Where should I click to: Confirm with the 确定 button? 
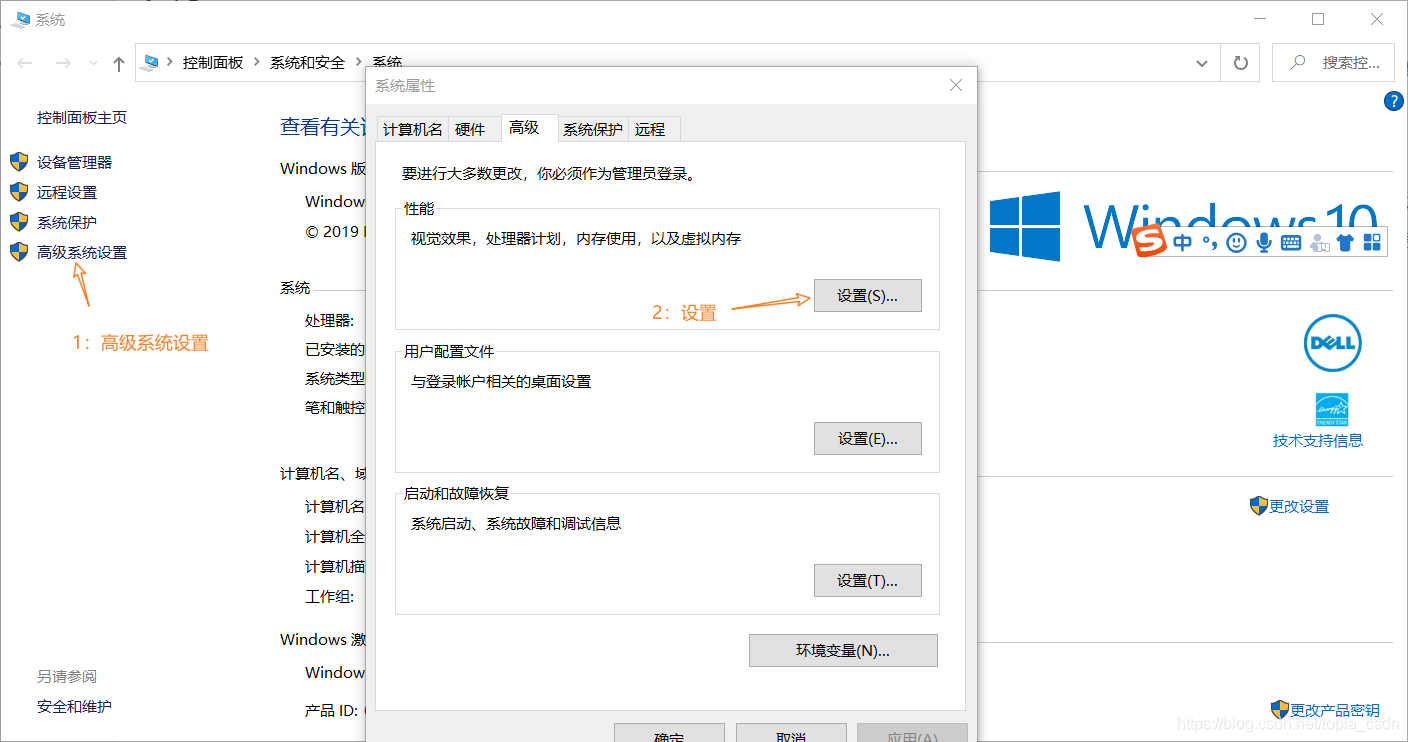click(x=668, y=733)
